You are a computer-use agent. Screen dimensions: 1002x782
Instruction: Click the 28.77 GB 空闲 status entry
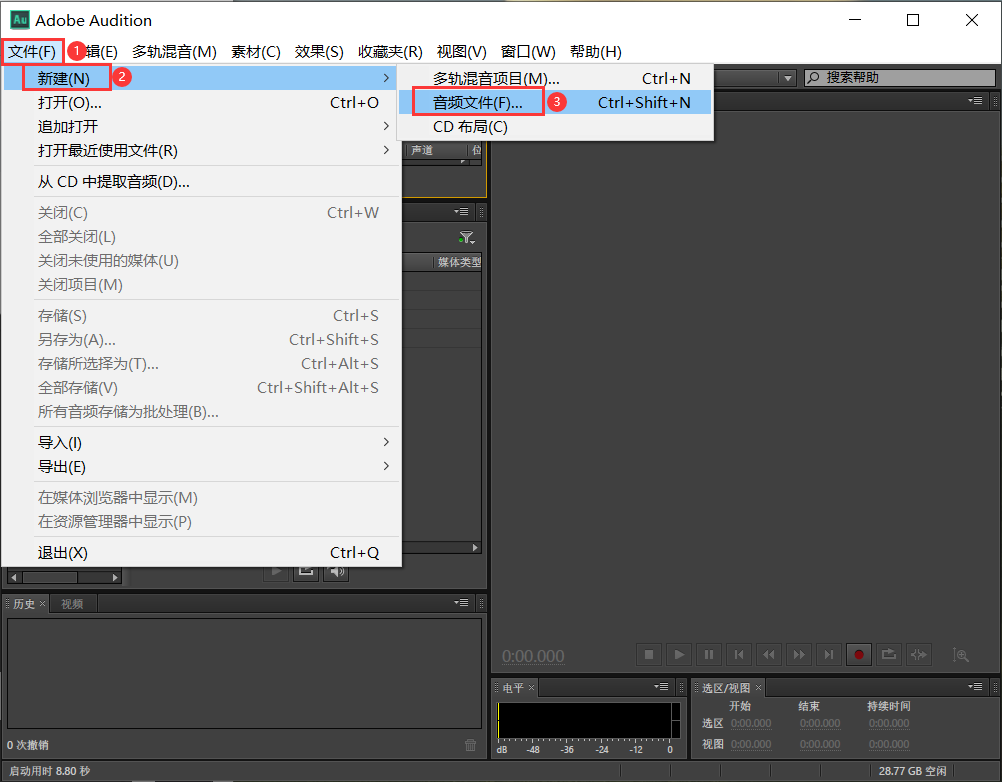coord(912,771)
